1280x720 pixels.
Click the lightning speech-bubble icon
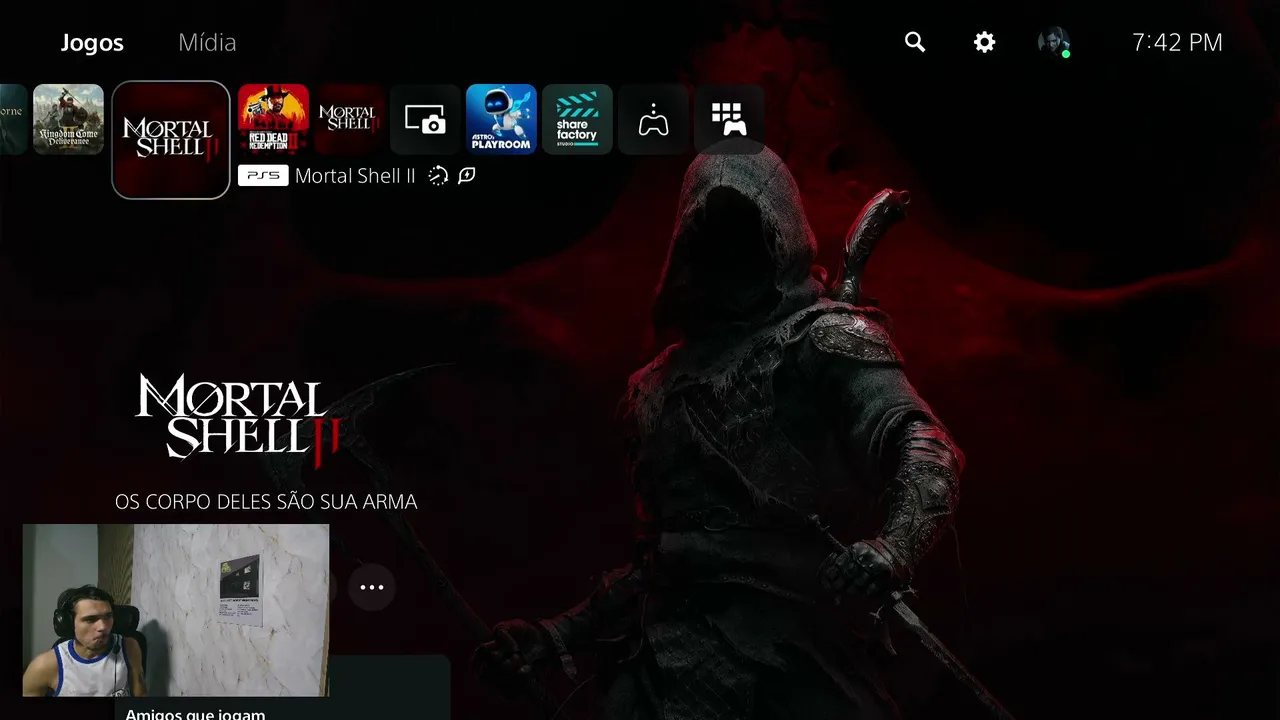tap(466, 176)
